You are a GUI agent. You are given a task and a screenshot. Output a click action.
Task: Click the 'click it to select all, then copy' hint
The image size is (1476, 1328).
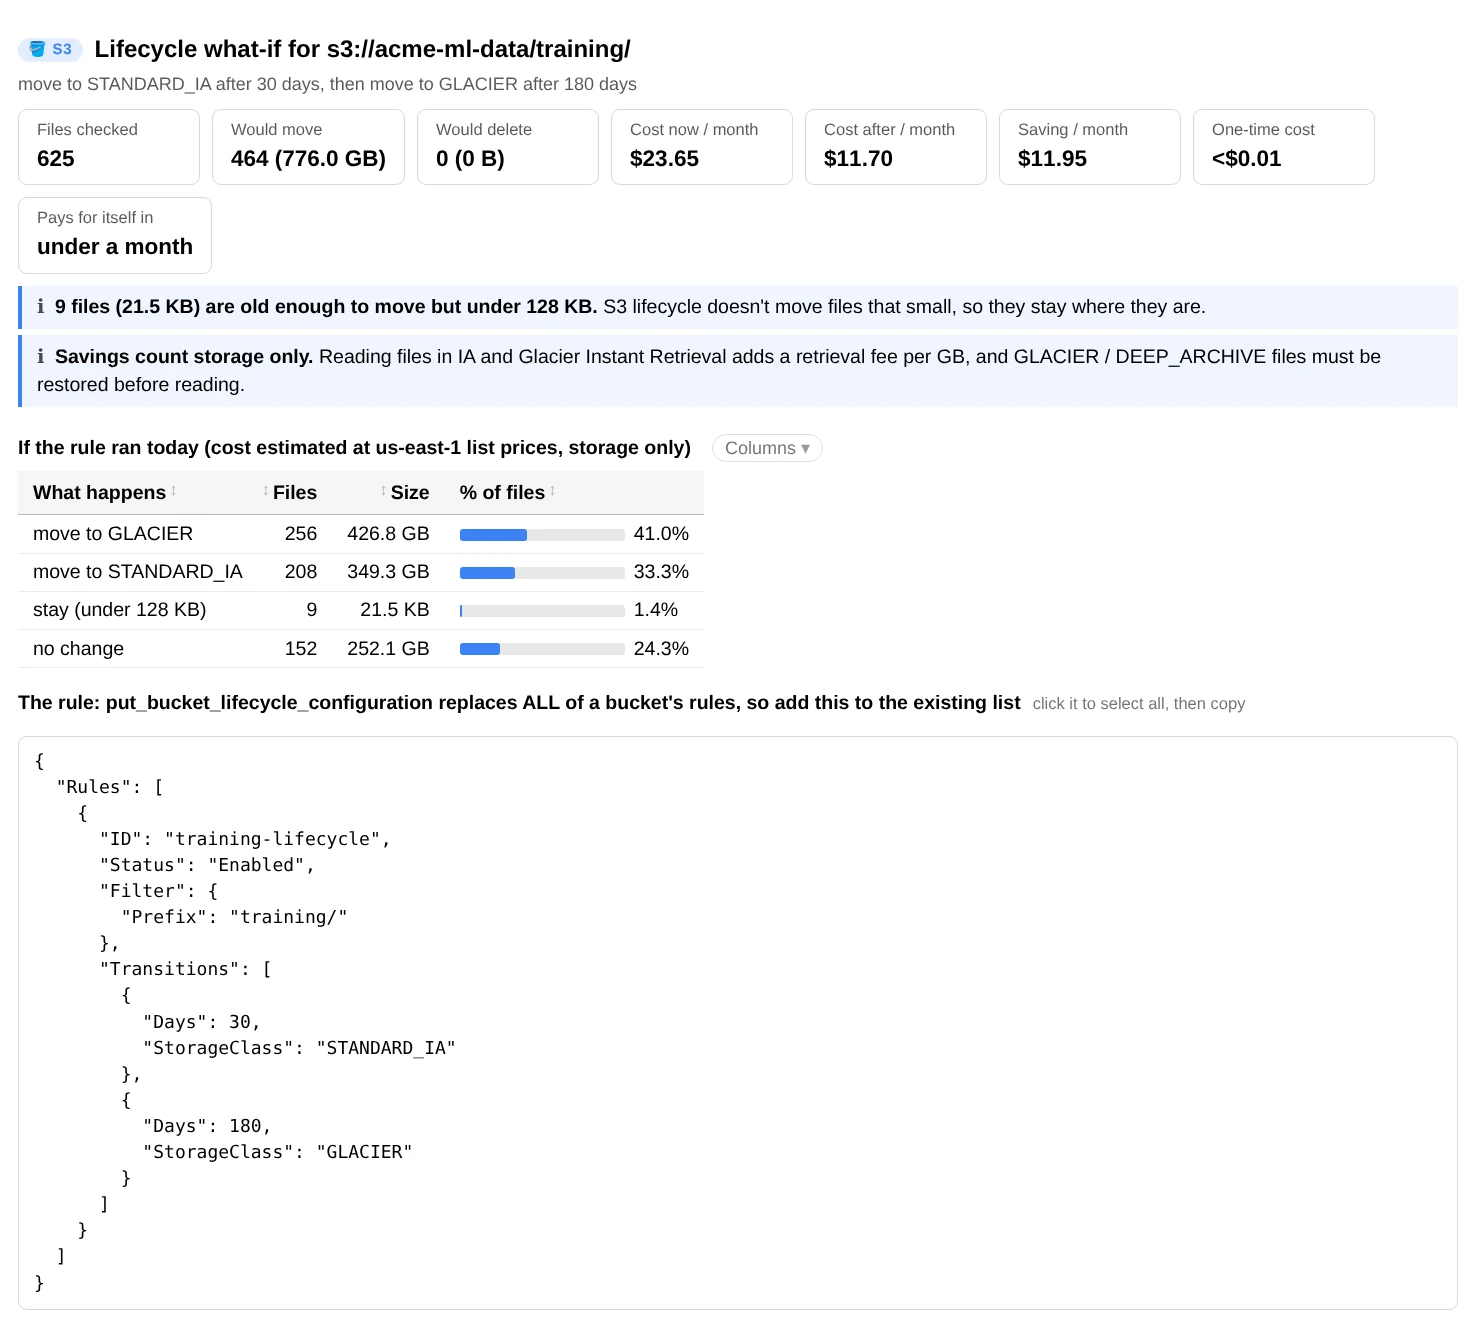coord(1139,704)
